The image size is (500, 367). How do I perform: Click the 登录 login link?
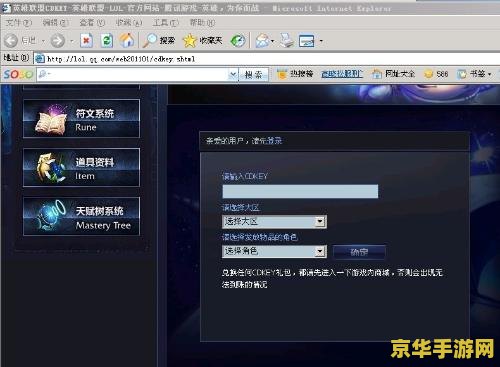coord(275,141)
